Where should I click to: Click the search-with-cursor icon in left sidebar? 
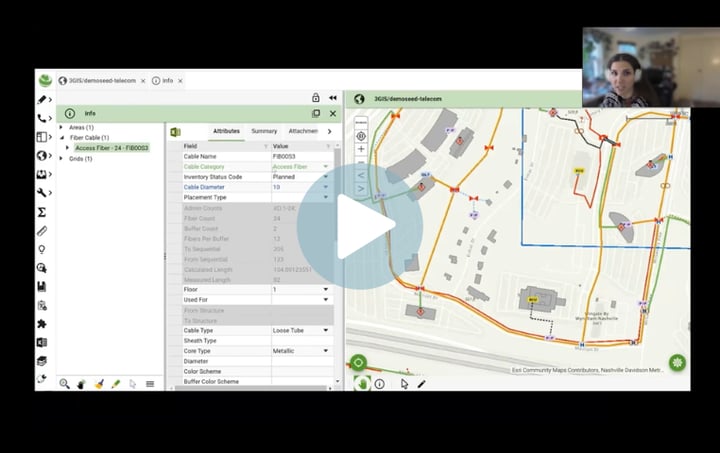[42, 268]
